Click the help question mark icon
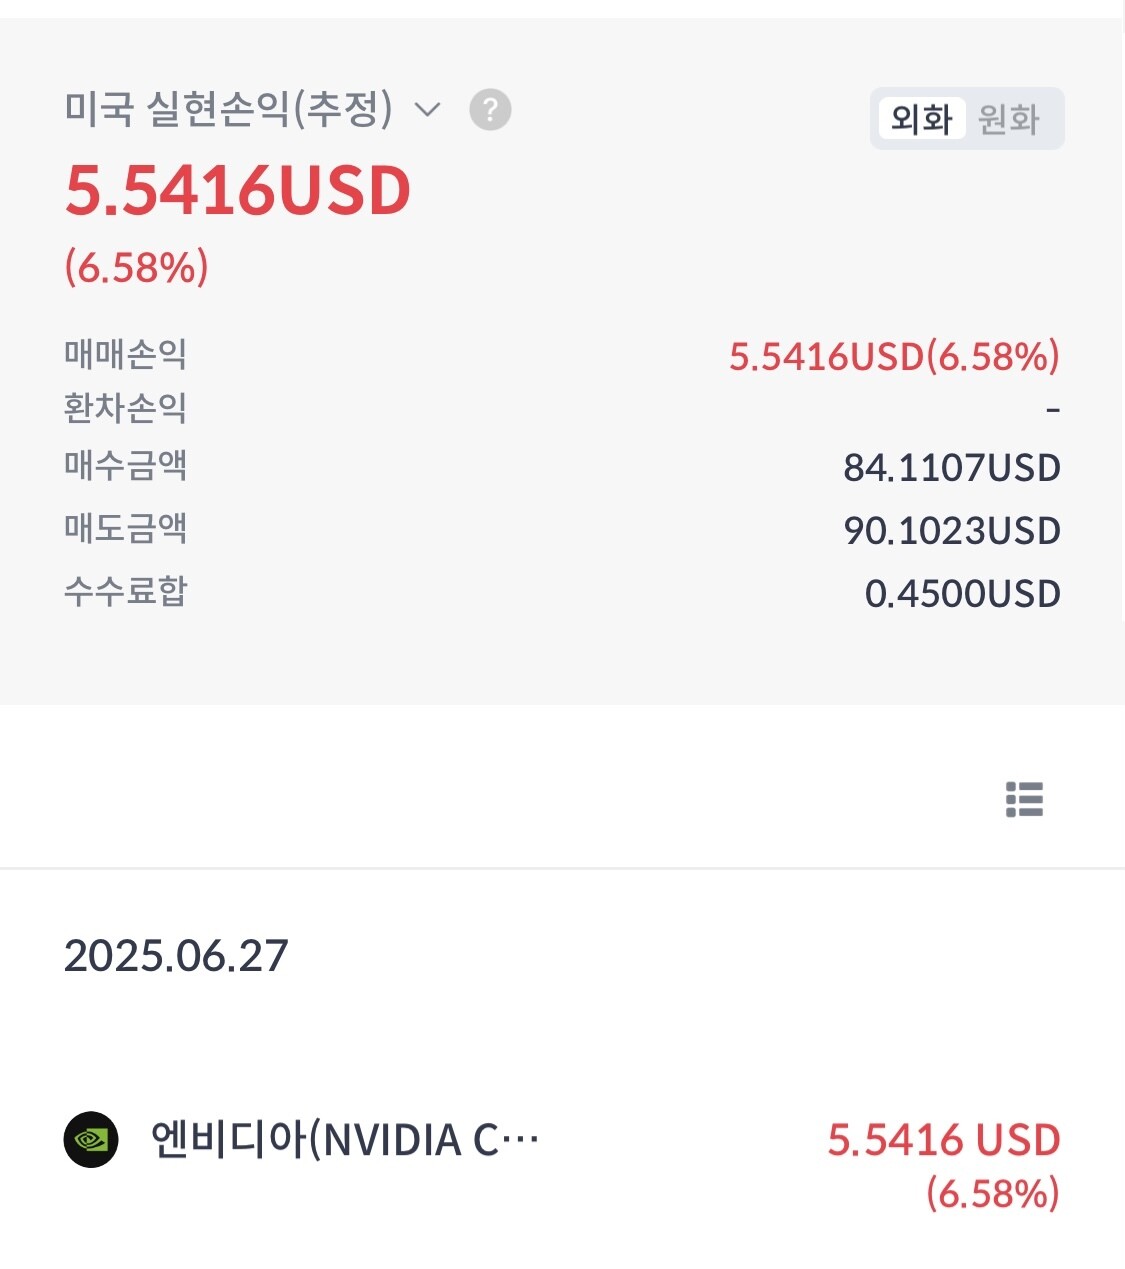Viewport: 1125px width, 1269px height. click(x=490, y=110)
